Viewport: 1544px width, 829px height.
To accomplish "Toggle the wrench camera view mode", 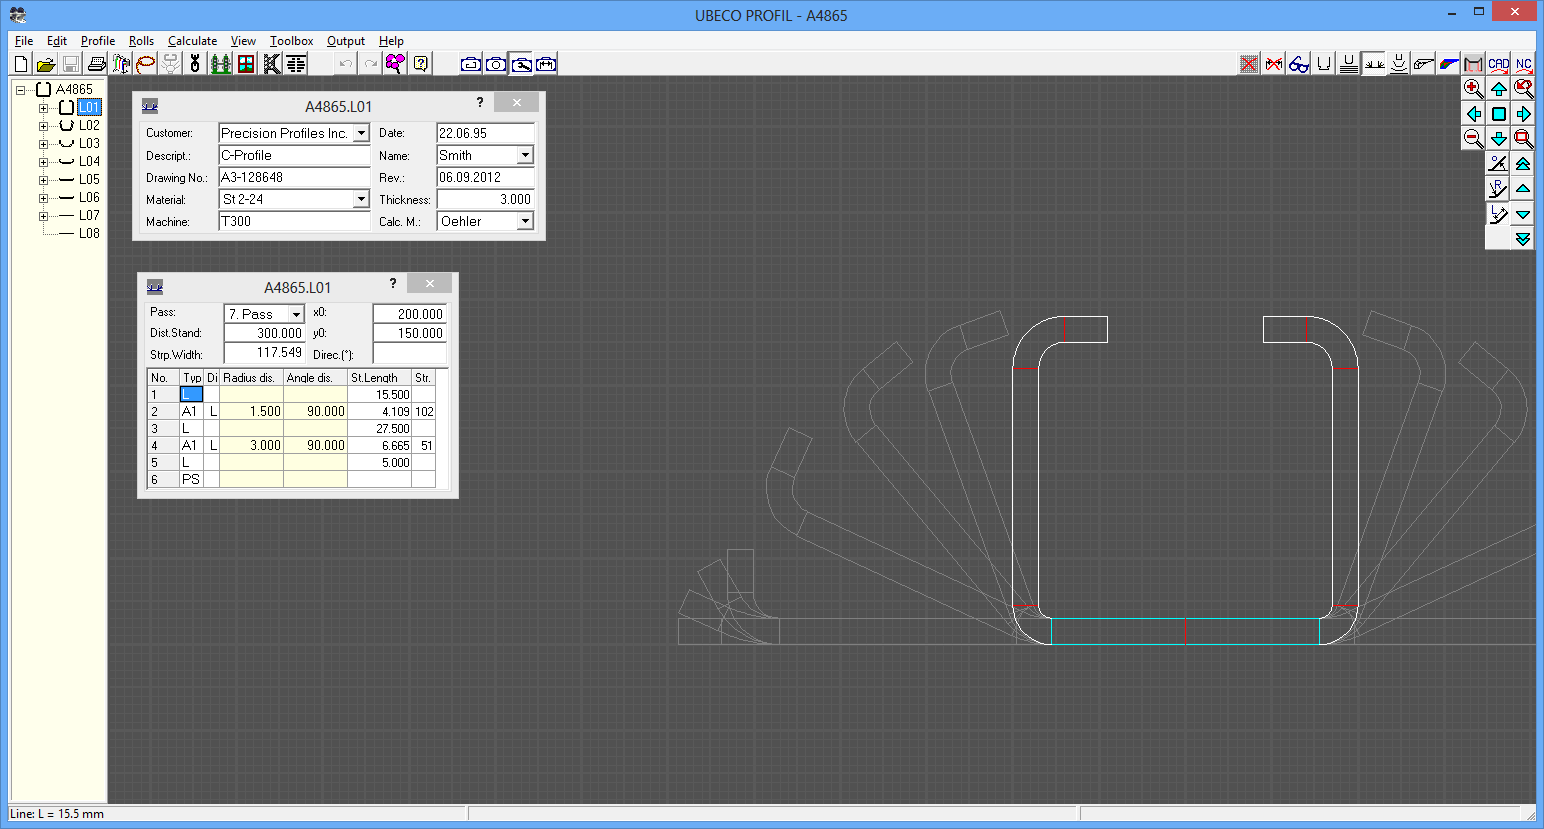I will (521, 63).
